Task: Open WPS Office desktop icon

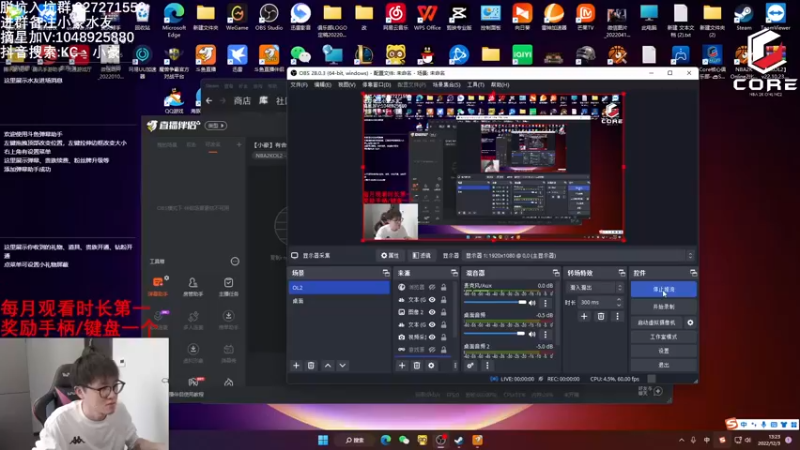Action: [x=427, y=17]
